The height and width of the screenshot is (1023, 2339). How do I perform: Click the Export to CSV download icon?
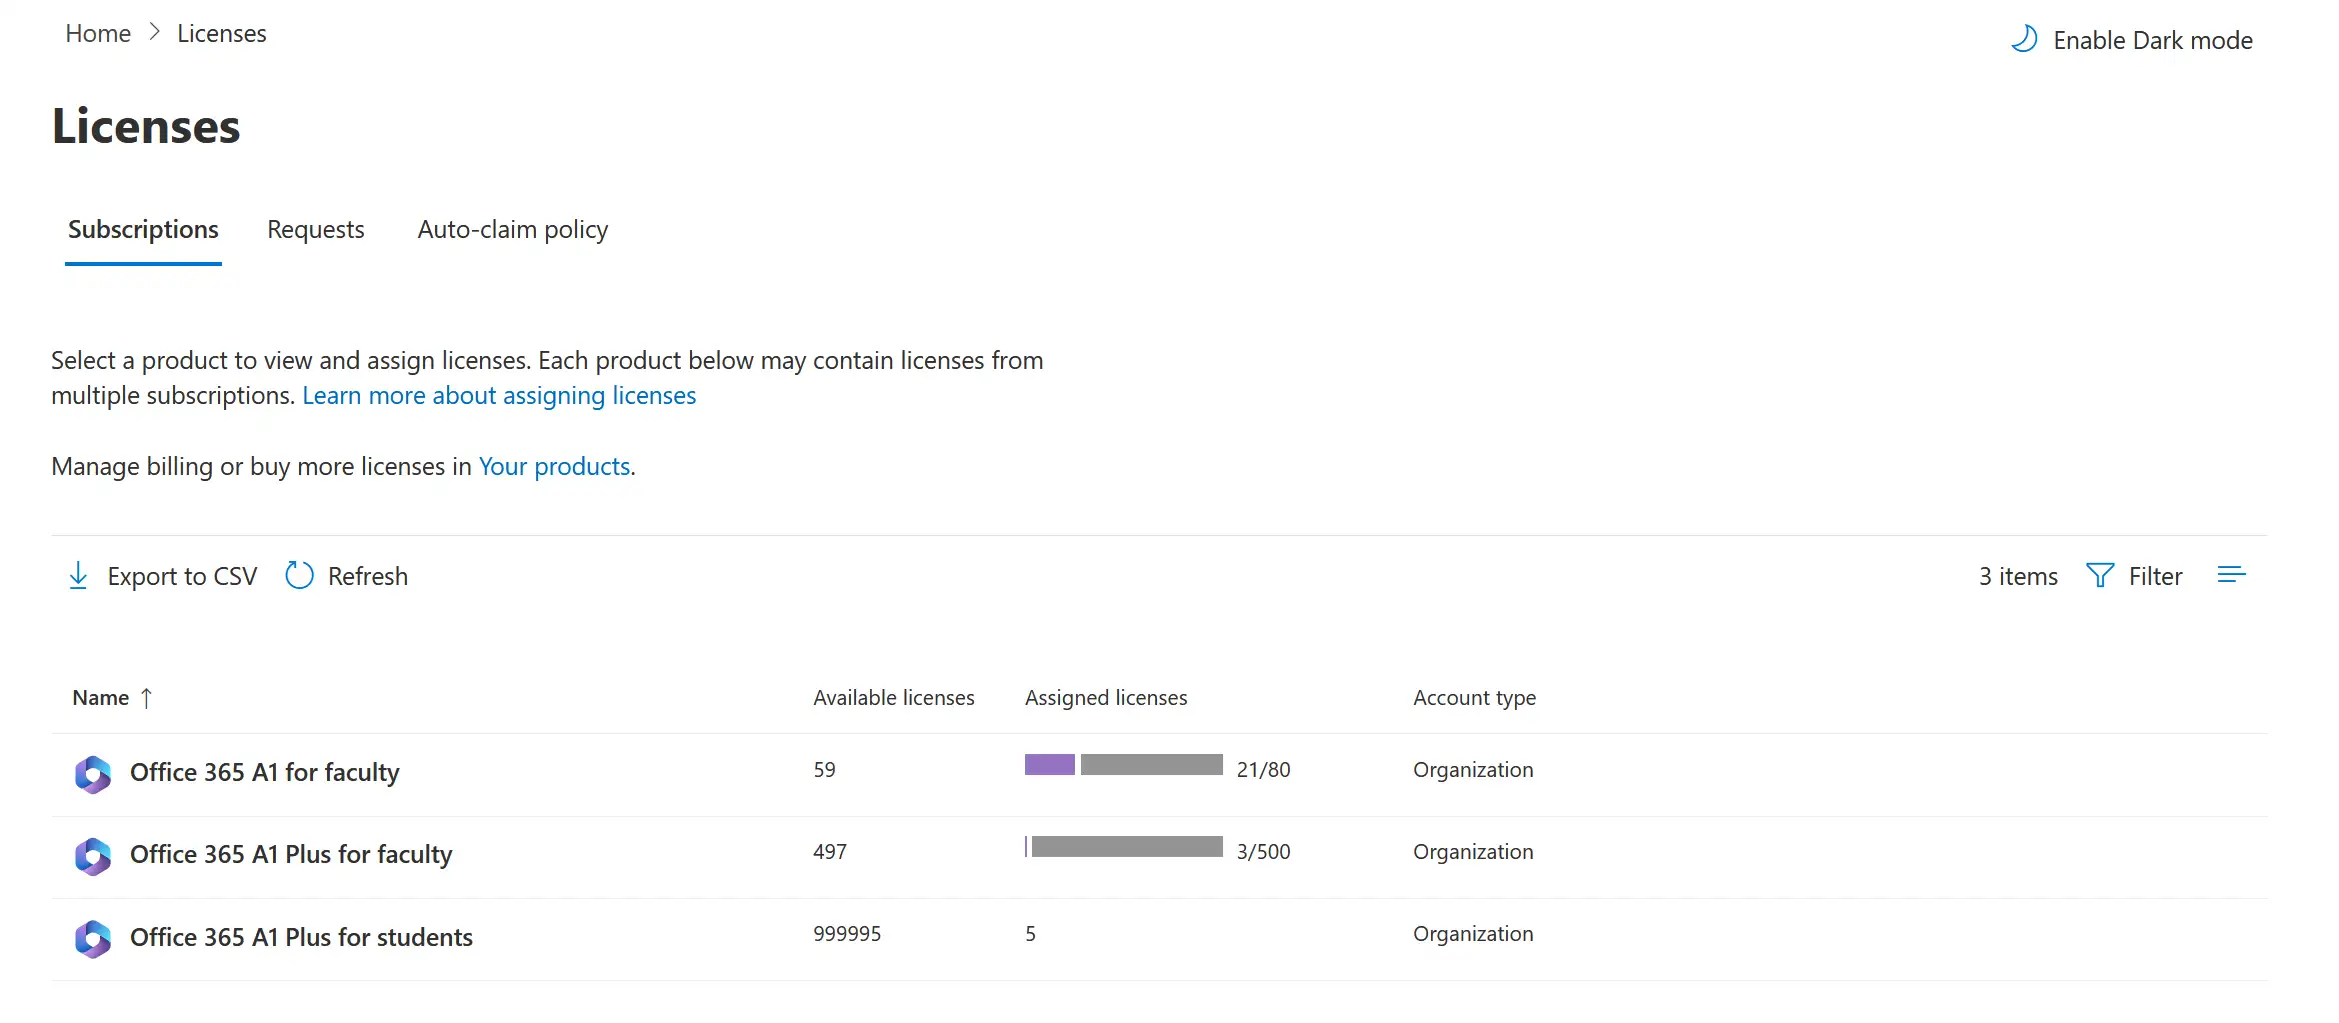point(78,576)
